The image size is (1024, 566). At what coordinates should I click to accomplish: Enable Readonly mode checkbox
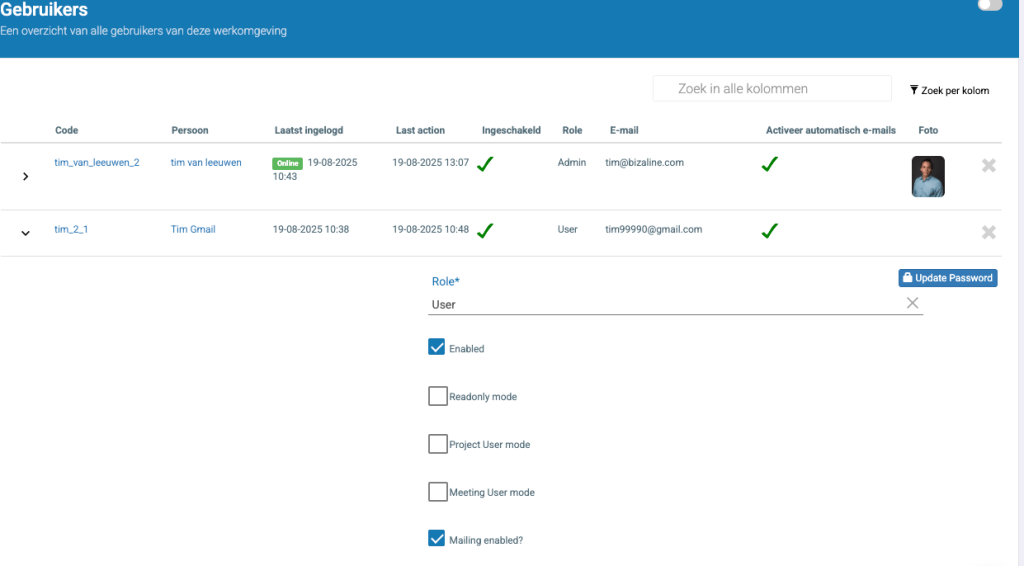click(x=437, y=396)
